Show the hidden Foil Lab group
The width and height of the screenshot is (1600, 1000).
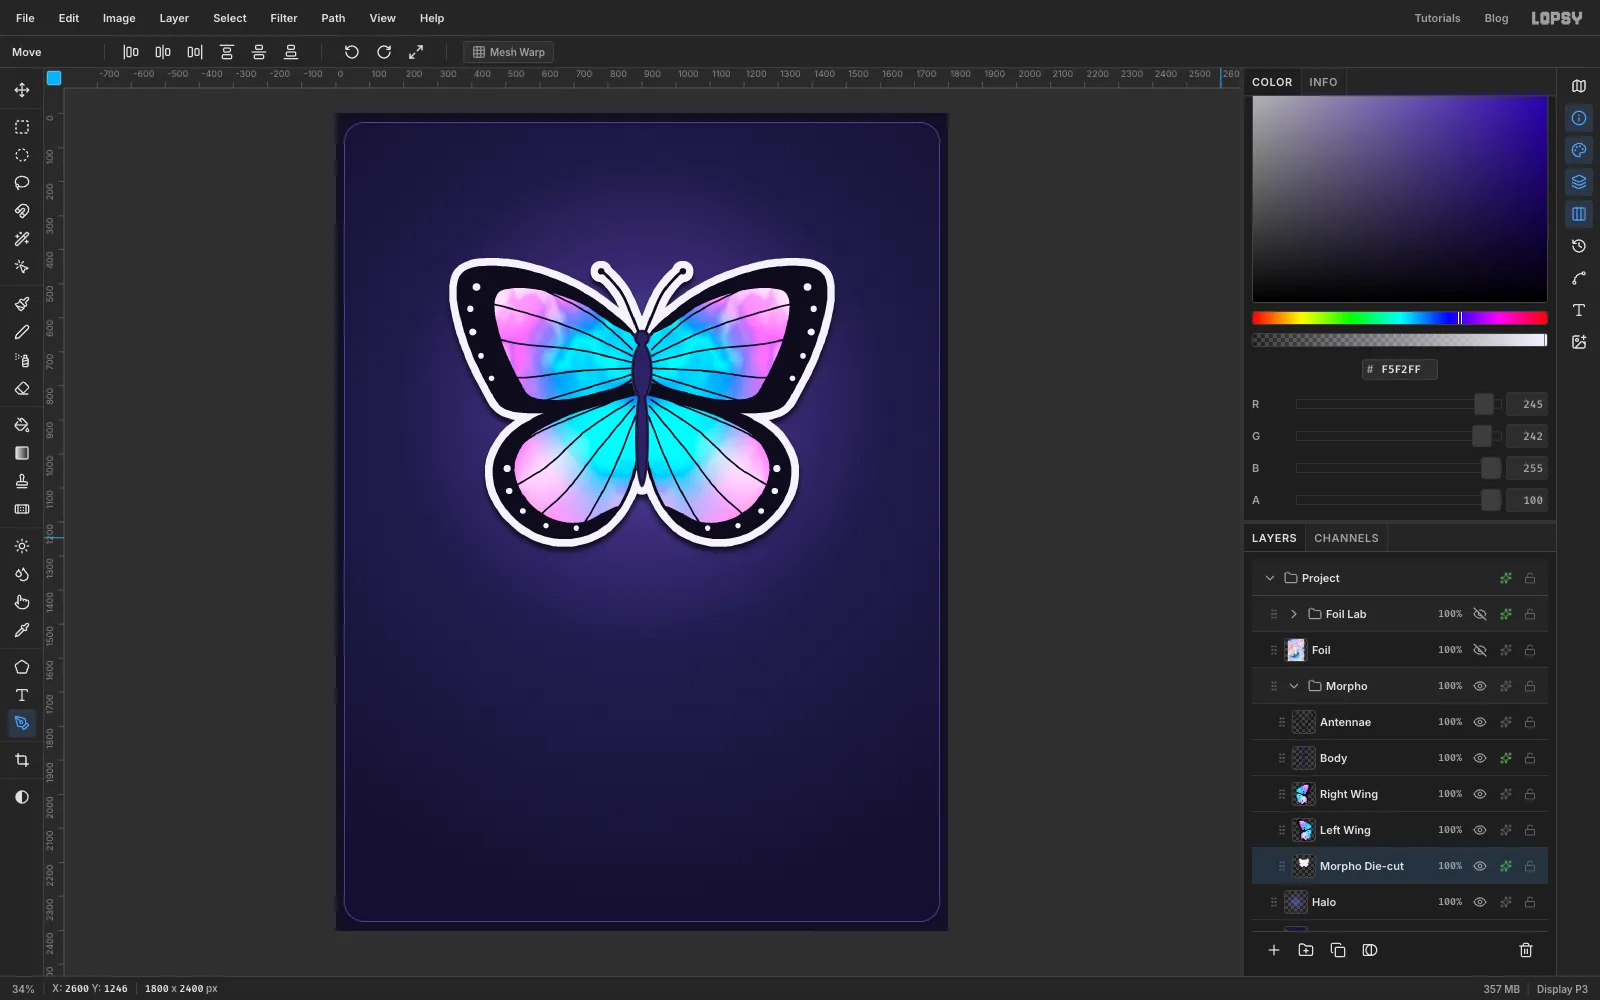[x=1480, y=614]
